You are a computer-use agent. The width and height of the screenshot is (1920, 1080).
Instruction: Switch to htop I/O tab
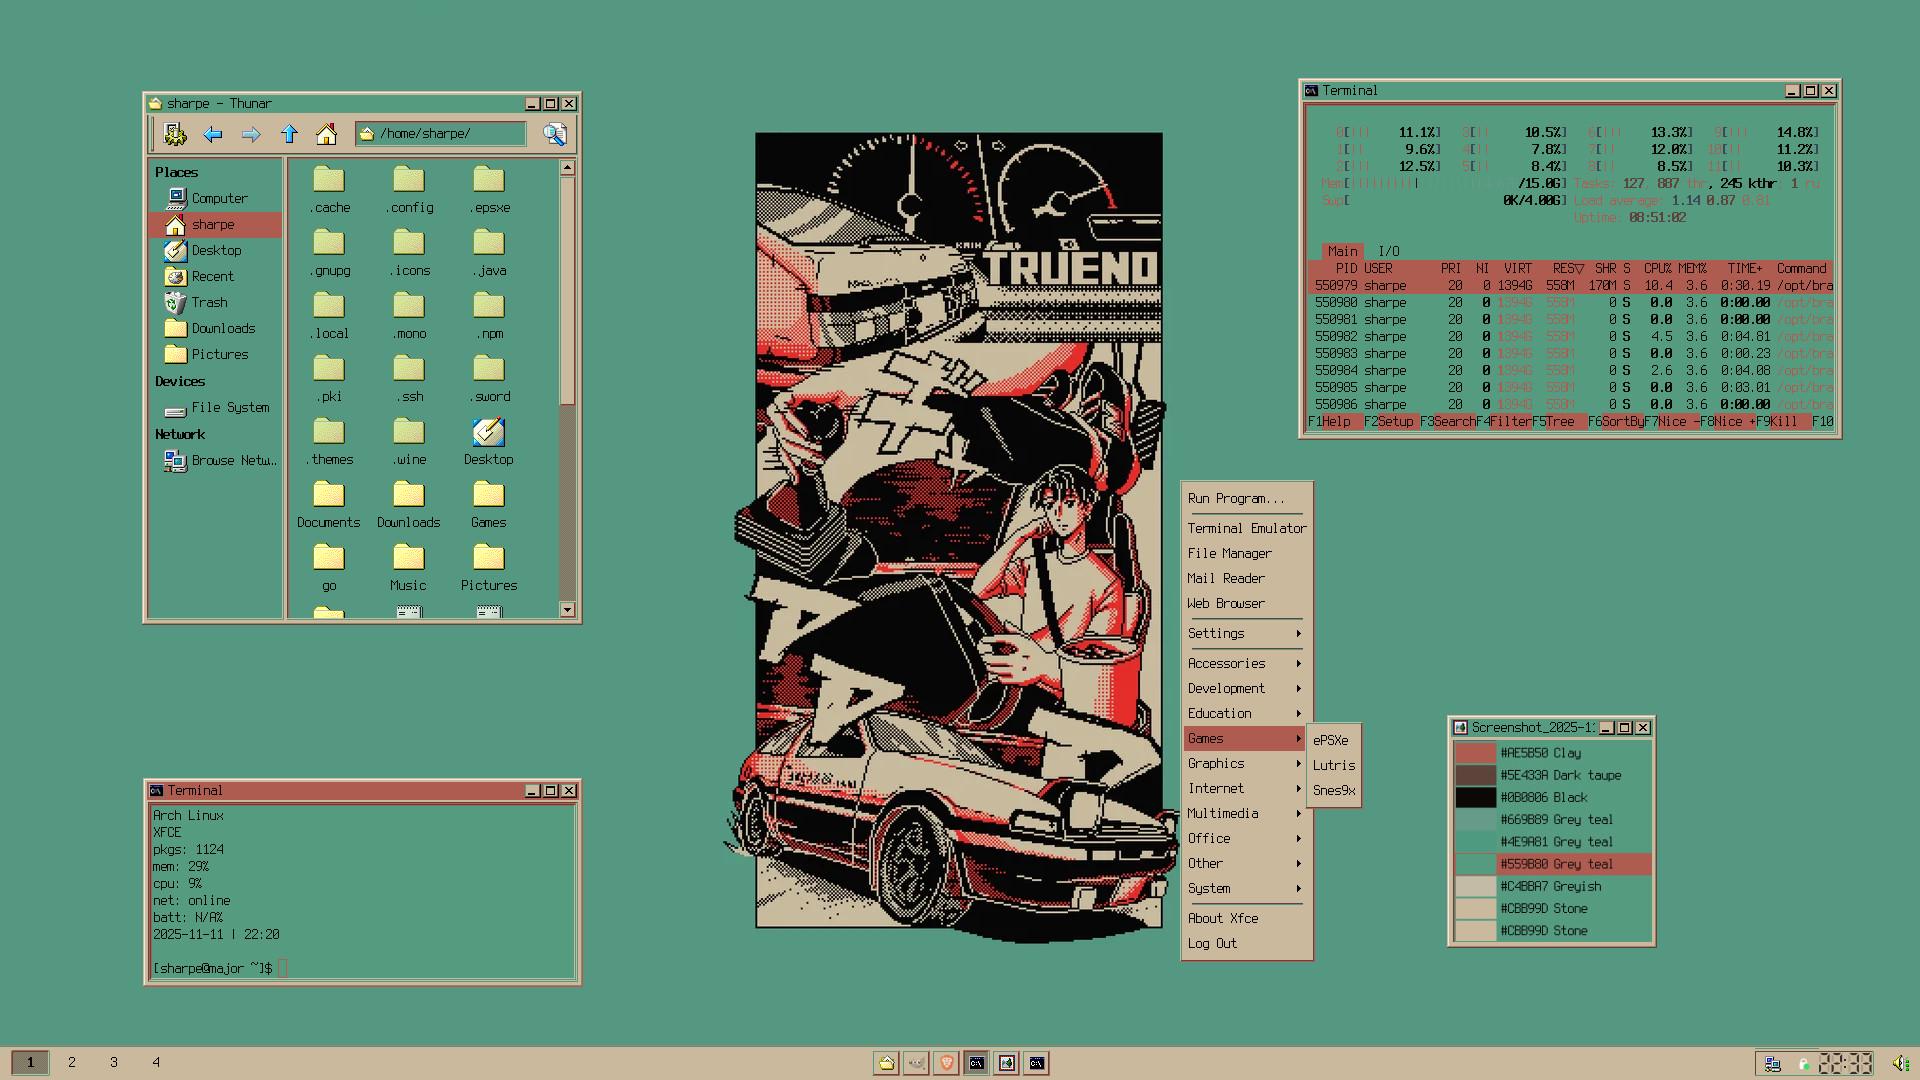click(x=1388, y=251)
